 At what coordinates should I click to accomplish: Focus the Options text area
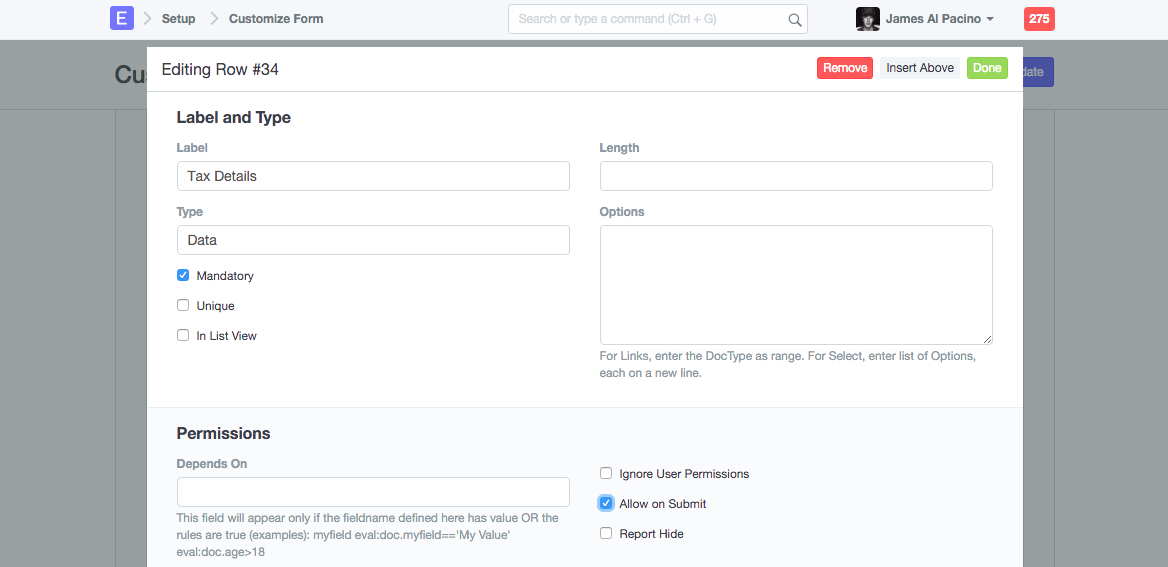[796, 285]
